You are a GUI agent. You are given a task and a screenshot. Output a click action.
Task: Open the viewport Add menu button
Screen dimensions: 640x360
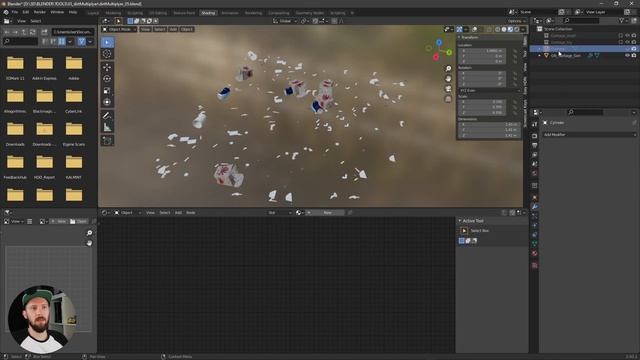pos(173,29)
